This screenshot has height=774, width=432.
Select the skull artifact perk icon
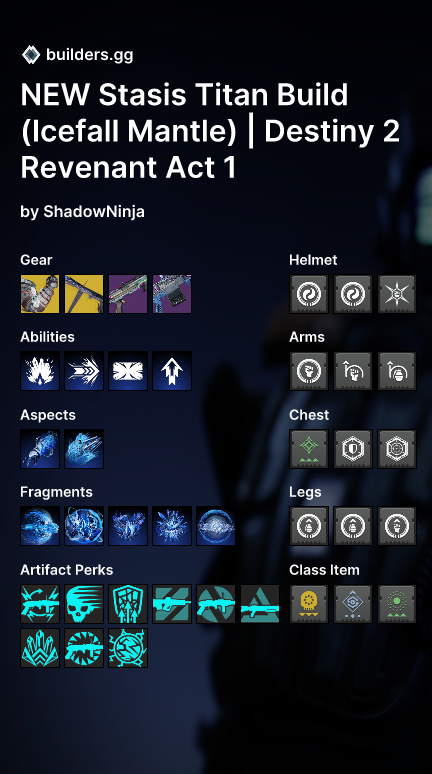coord(84,604)
